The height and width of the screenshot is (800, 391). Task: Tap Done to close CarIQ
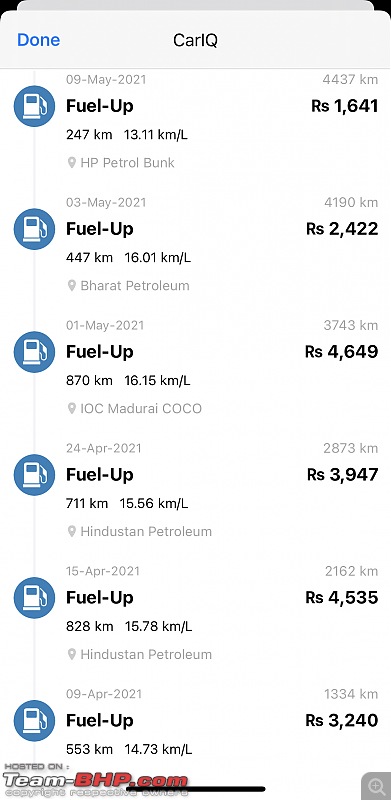click(x=38, y=40)
